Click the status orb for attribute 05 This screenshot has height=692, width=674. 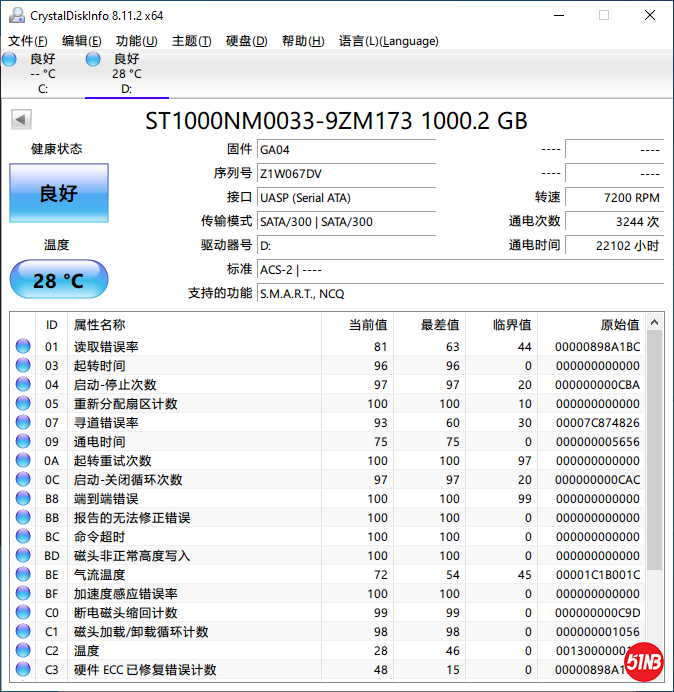[23, 404]
